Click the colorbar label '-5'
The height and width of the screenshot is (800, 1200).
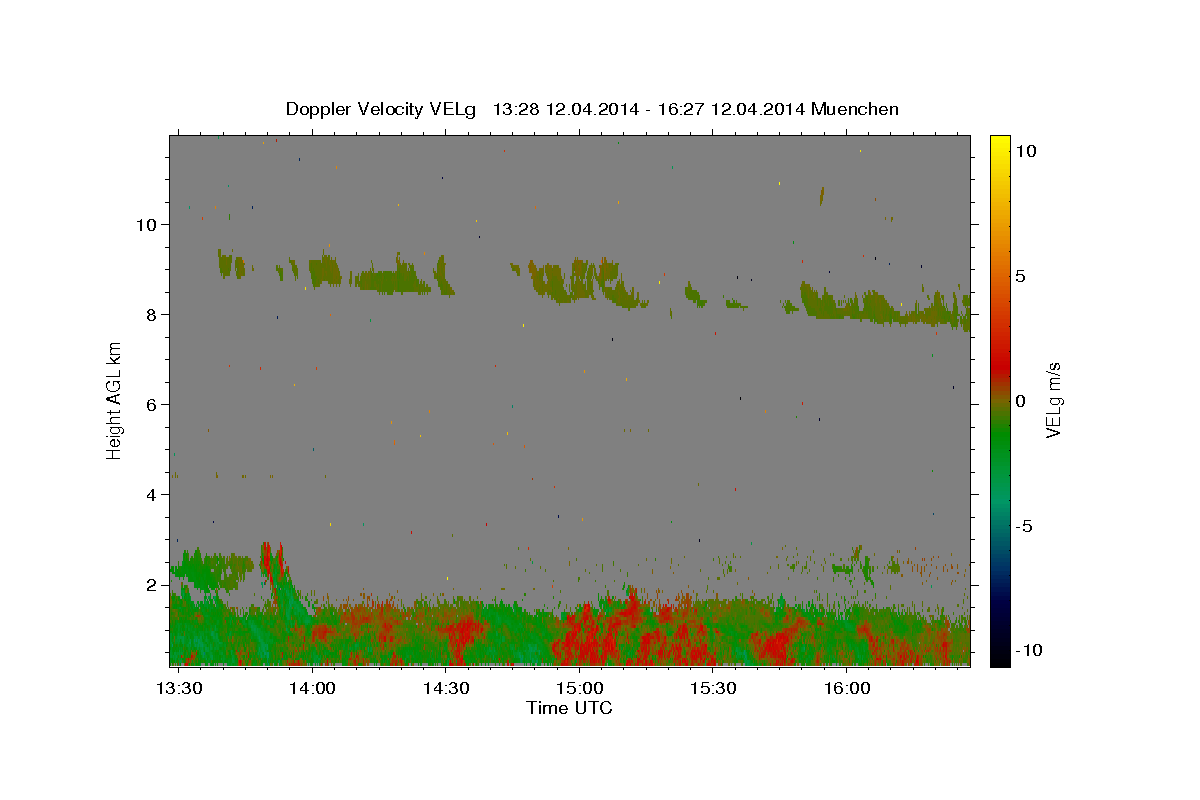coord(1024,526)
